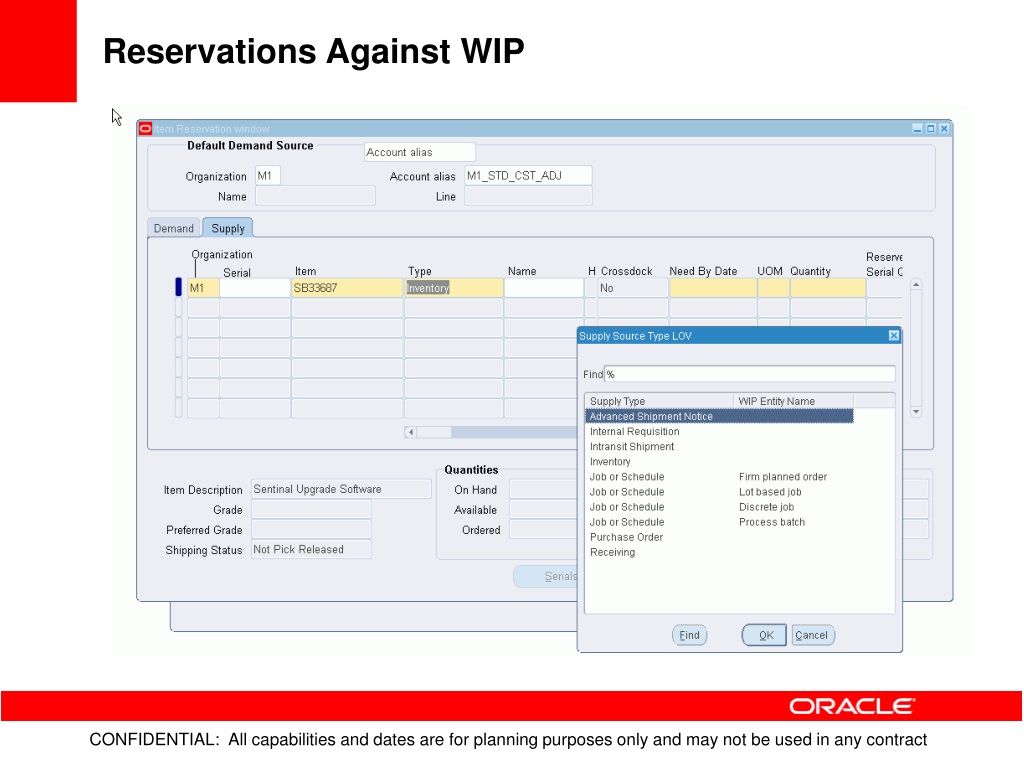Click the Crossdock cell showing No
Viewport: 1024px width, 768px height.
[x=633, y=288]
